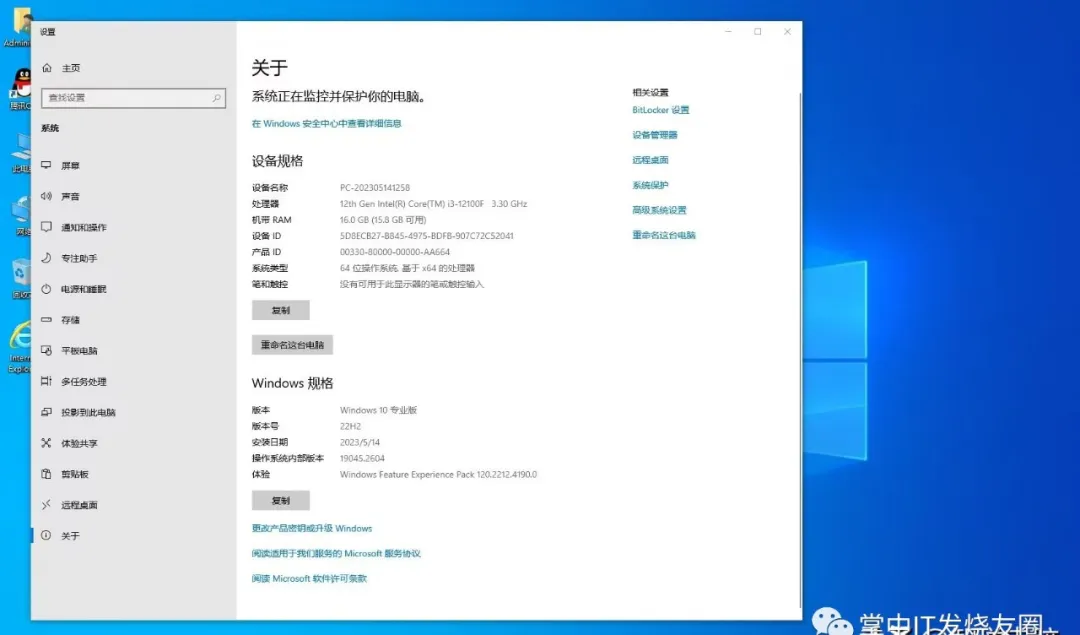
Task: Open 高级系统设置 related link
Action: [x=659, y=210]
